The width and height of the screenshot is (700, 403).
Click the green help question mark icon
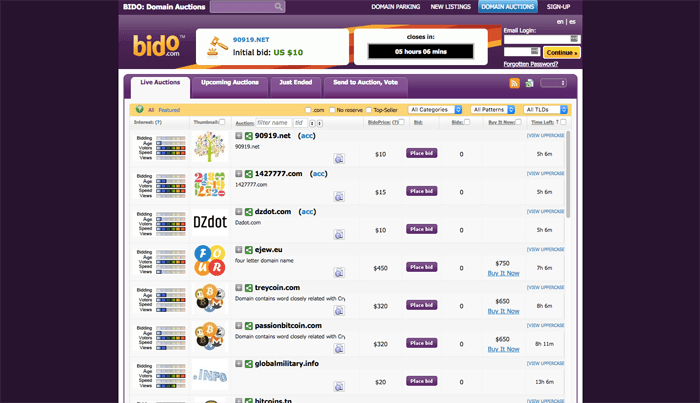pyautogui.click(x=140, y=109)
